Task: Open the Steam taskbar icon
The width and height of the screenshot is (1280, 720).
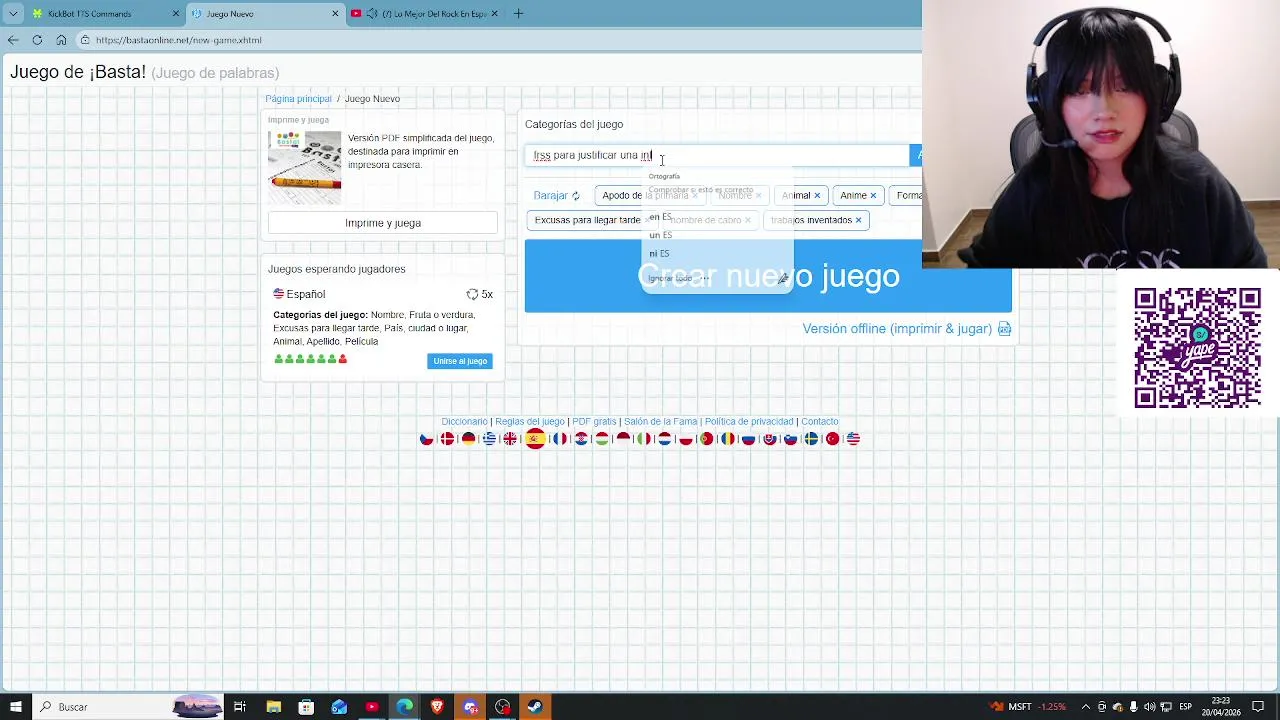Action: click(x=535, y=707)
